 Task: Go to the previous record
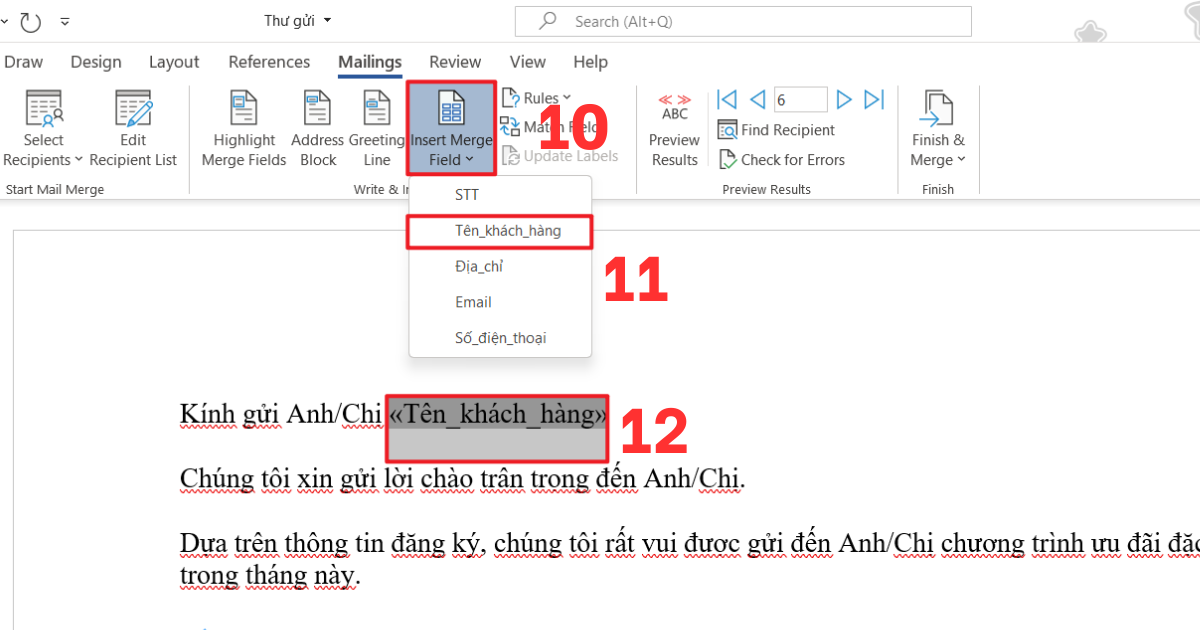click(757, 99)
